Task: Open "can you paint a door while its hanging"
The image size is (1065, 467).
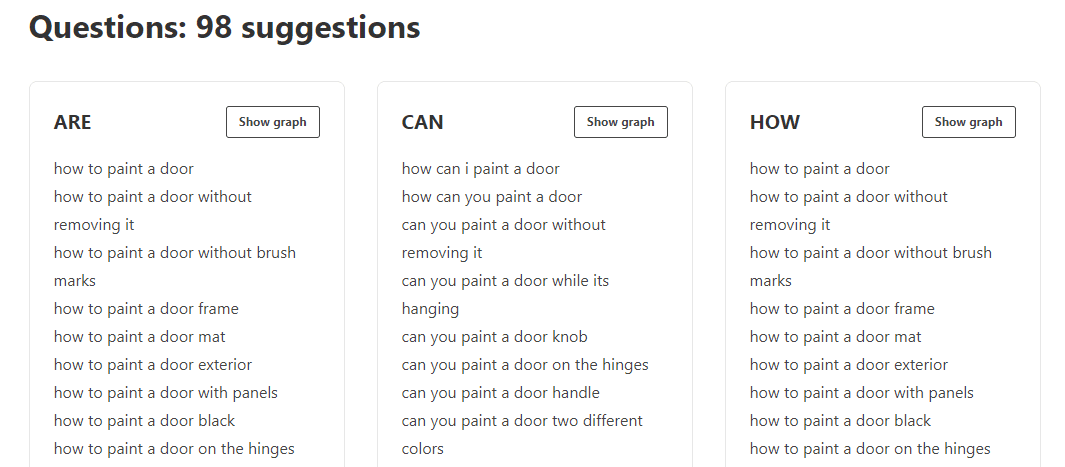Action: [x=505, y=281]
